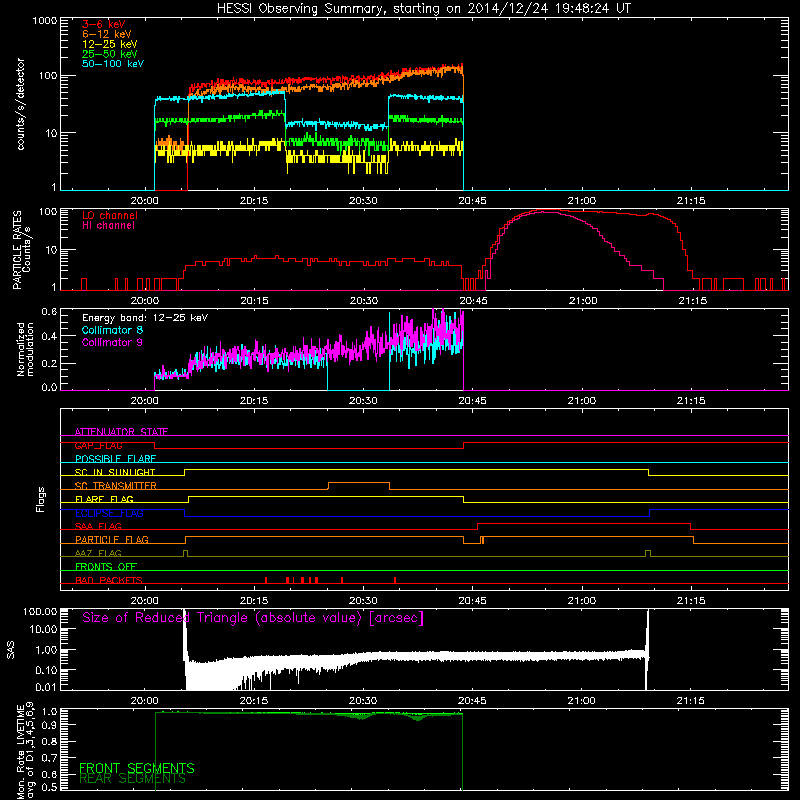The width and height of the screenshot is (800, 800).
Task: Click the 'REAR SEGMENTS' legend label
Action: tap(132, 779)
